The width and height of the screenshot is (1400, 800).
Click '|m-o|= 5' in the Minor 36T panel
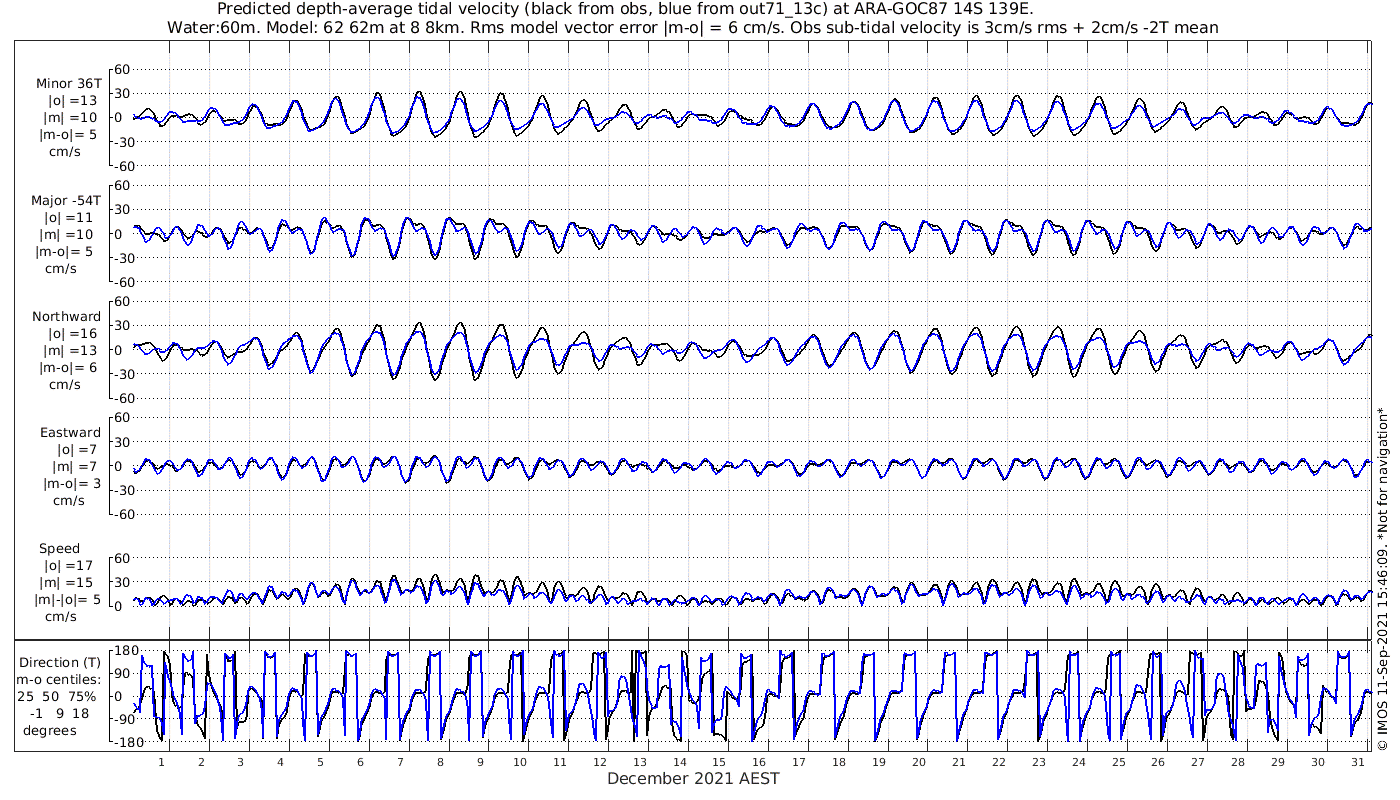click(66, 134)
